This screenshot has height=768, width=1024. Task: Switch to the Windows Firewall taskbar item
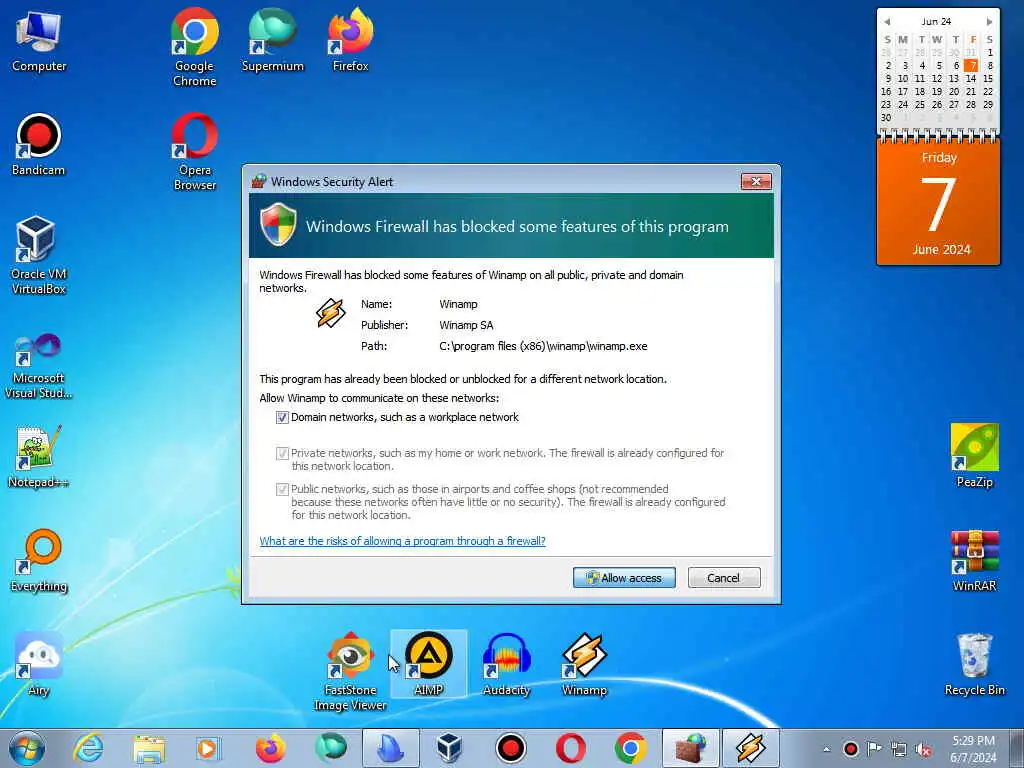pos(691,748)
